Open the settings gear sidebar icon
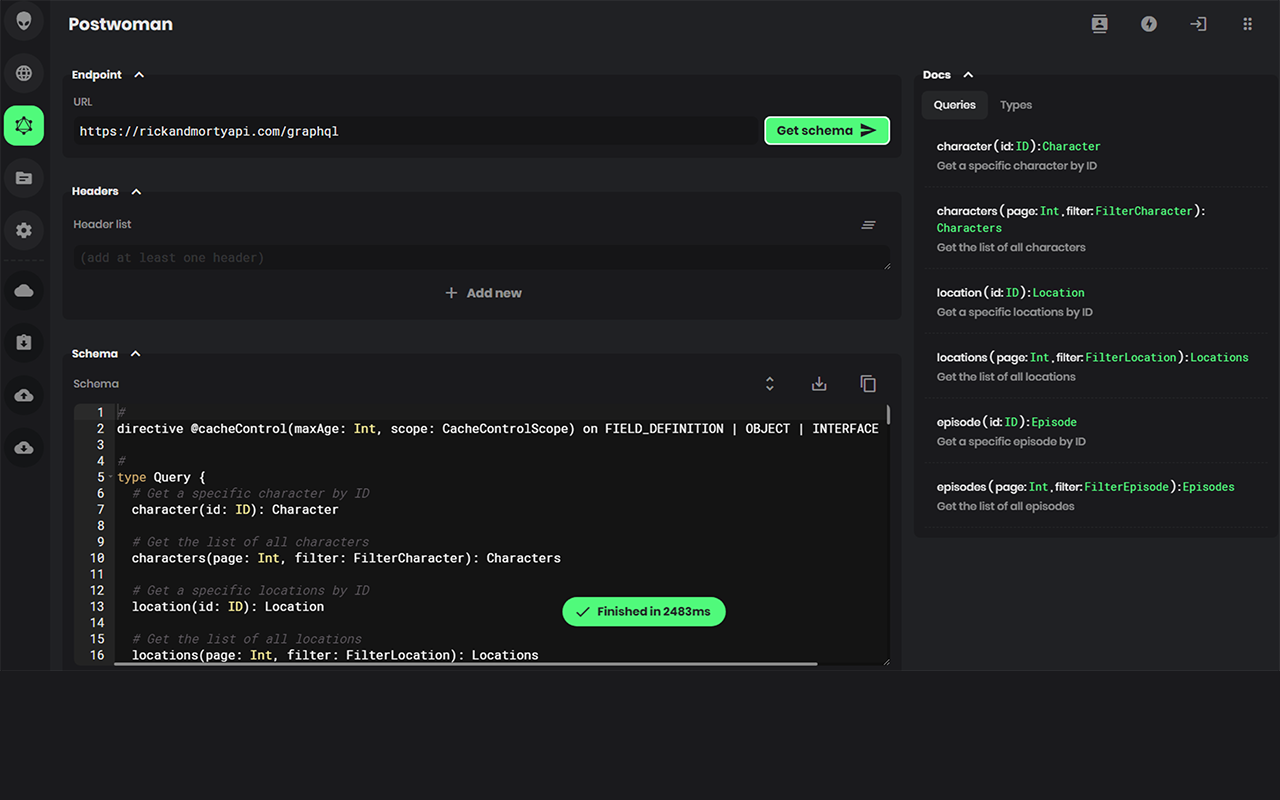Image resolution: width=1280 pixels, height=800 pixels. coord(24,230)
